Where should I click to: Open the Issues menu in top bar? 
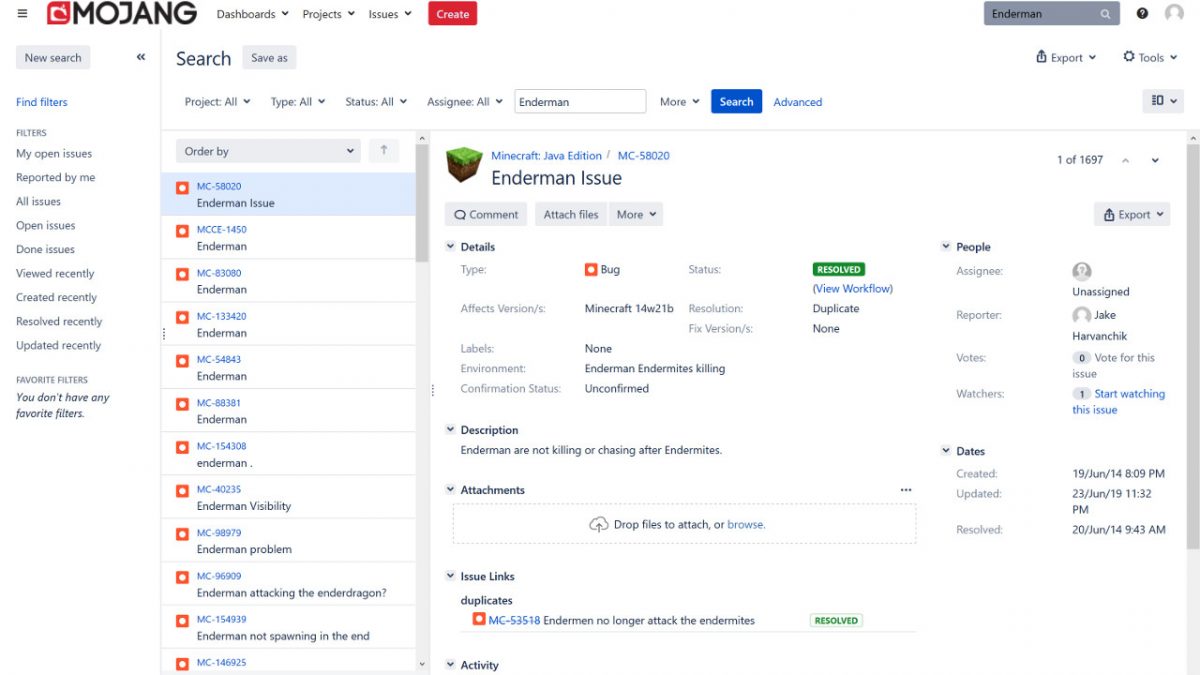[x=390, y=14]
